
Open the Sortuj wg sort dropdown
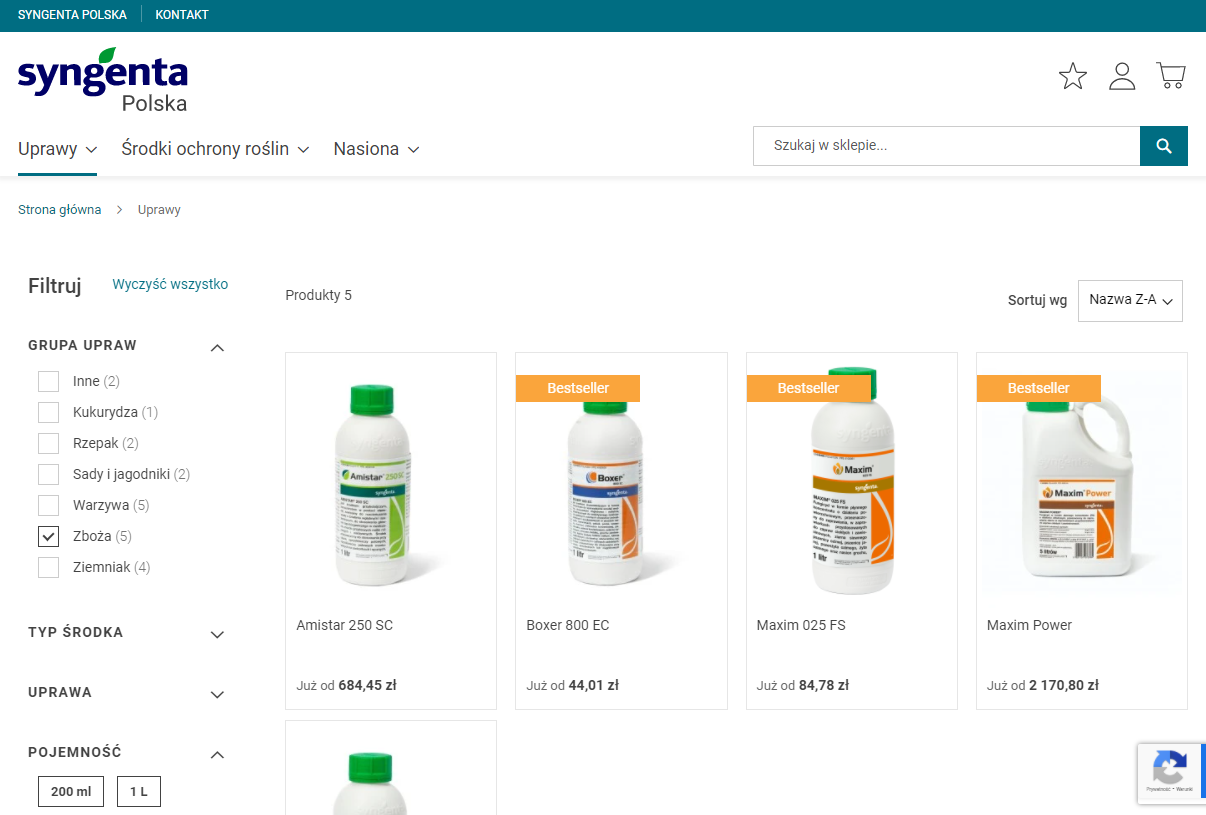point(1130,301)
